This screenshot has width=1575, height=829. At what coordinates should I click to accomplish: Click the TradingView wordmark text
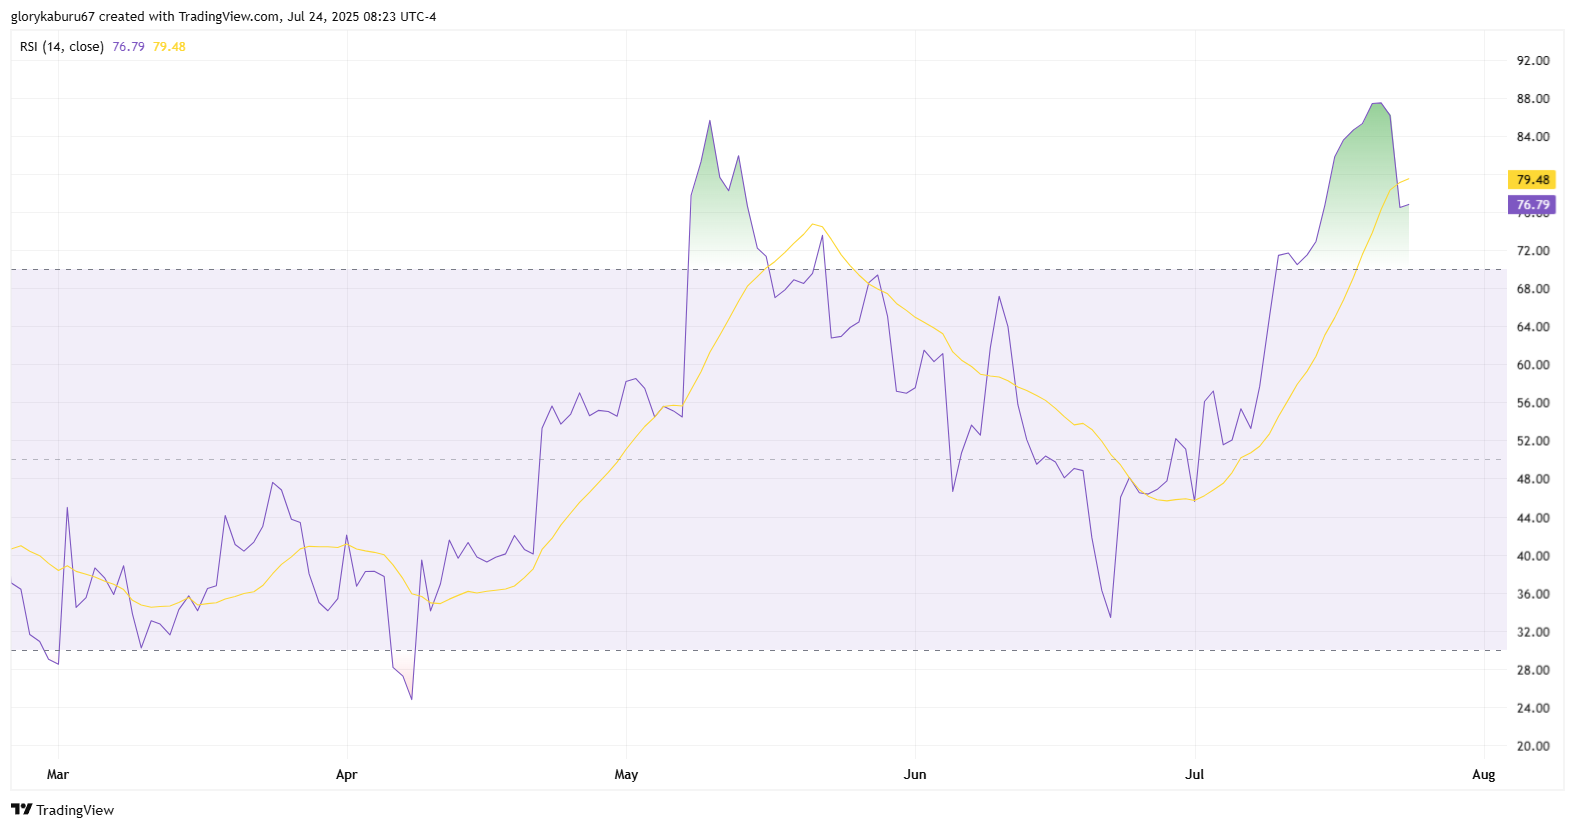(x=75, y=810)
